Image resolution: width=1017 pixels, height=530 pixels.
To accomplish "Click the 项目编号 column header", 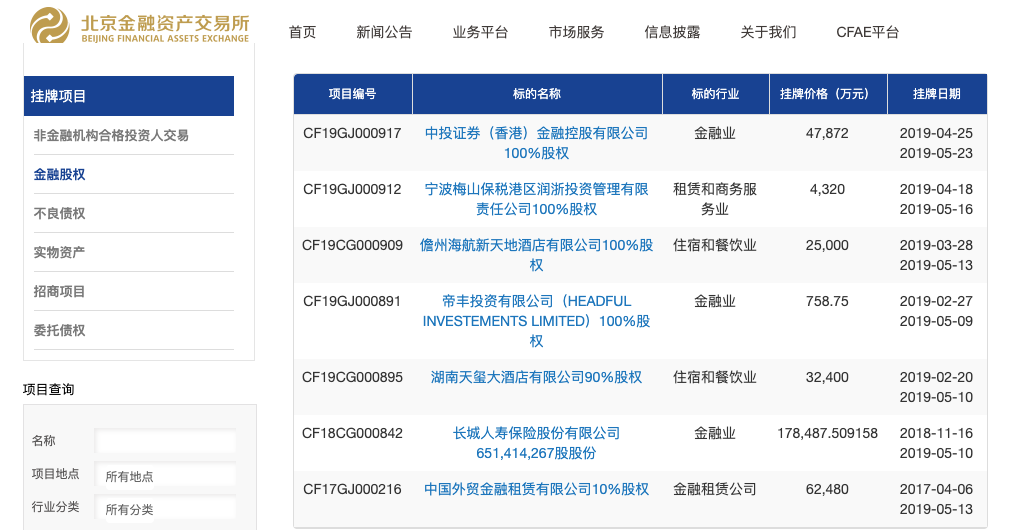I will tap(353, 94).
